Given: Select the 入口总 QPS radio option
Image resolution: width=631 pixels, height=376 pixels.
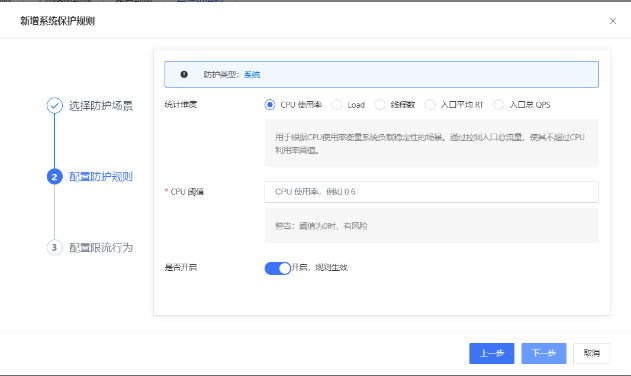Looking at the screenshot, I should pos(499,105).
